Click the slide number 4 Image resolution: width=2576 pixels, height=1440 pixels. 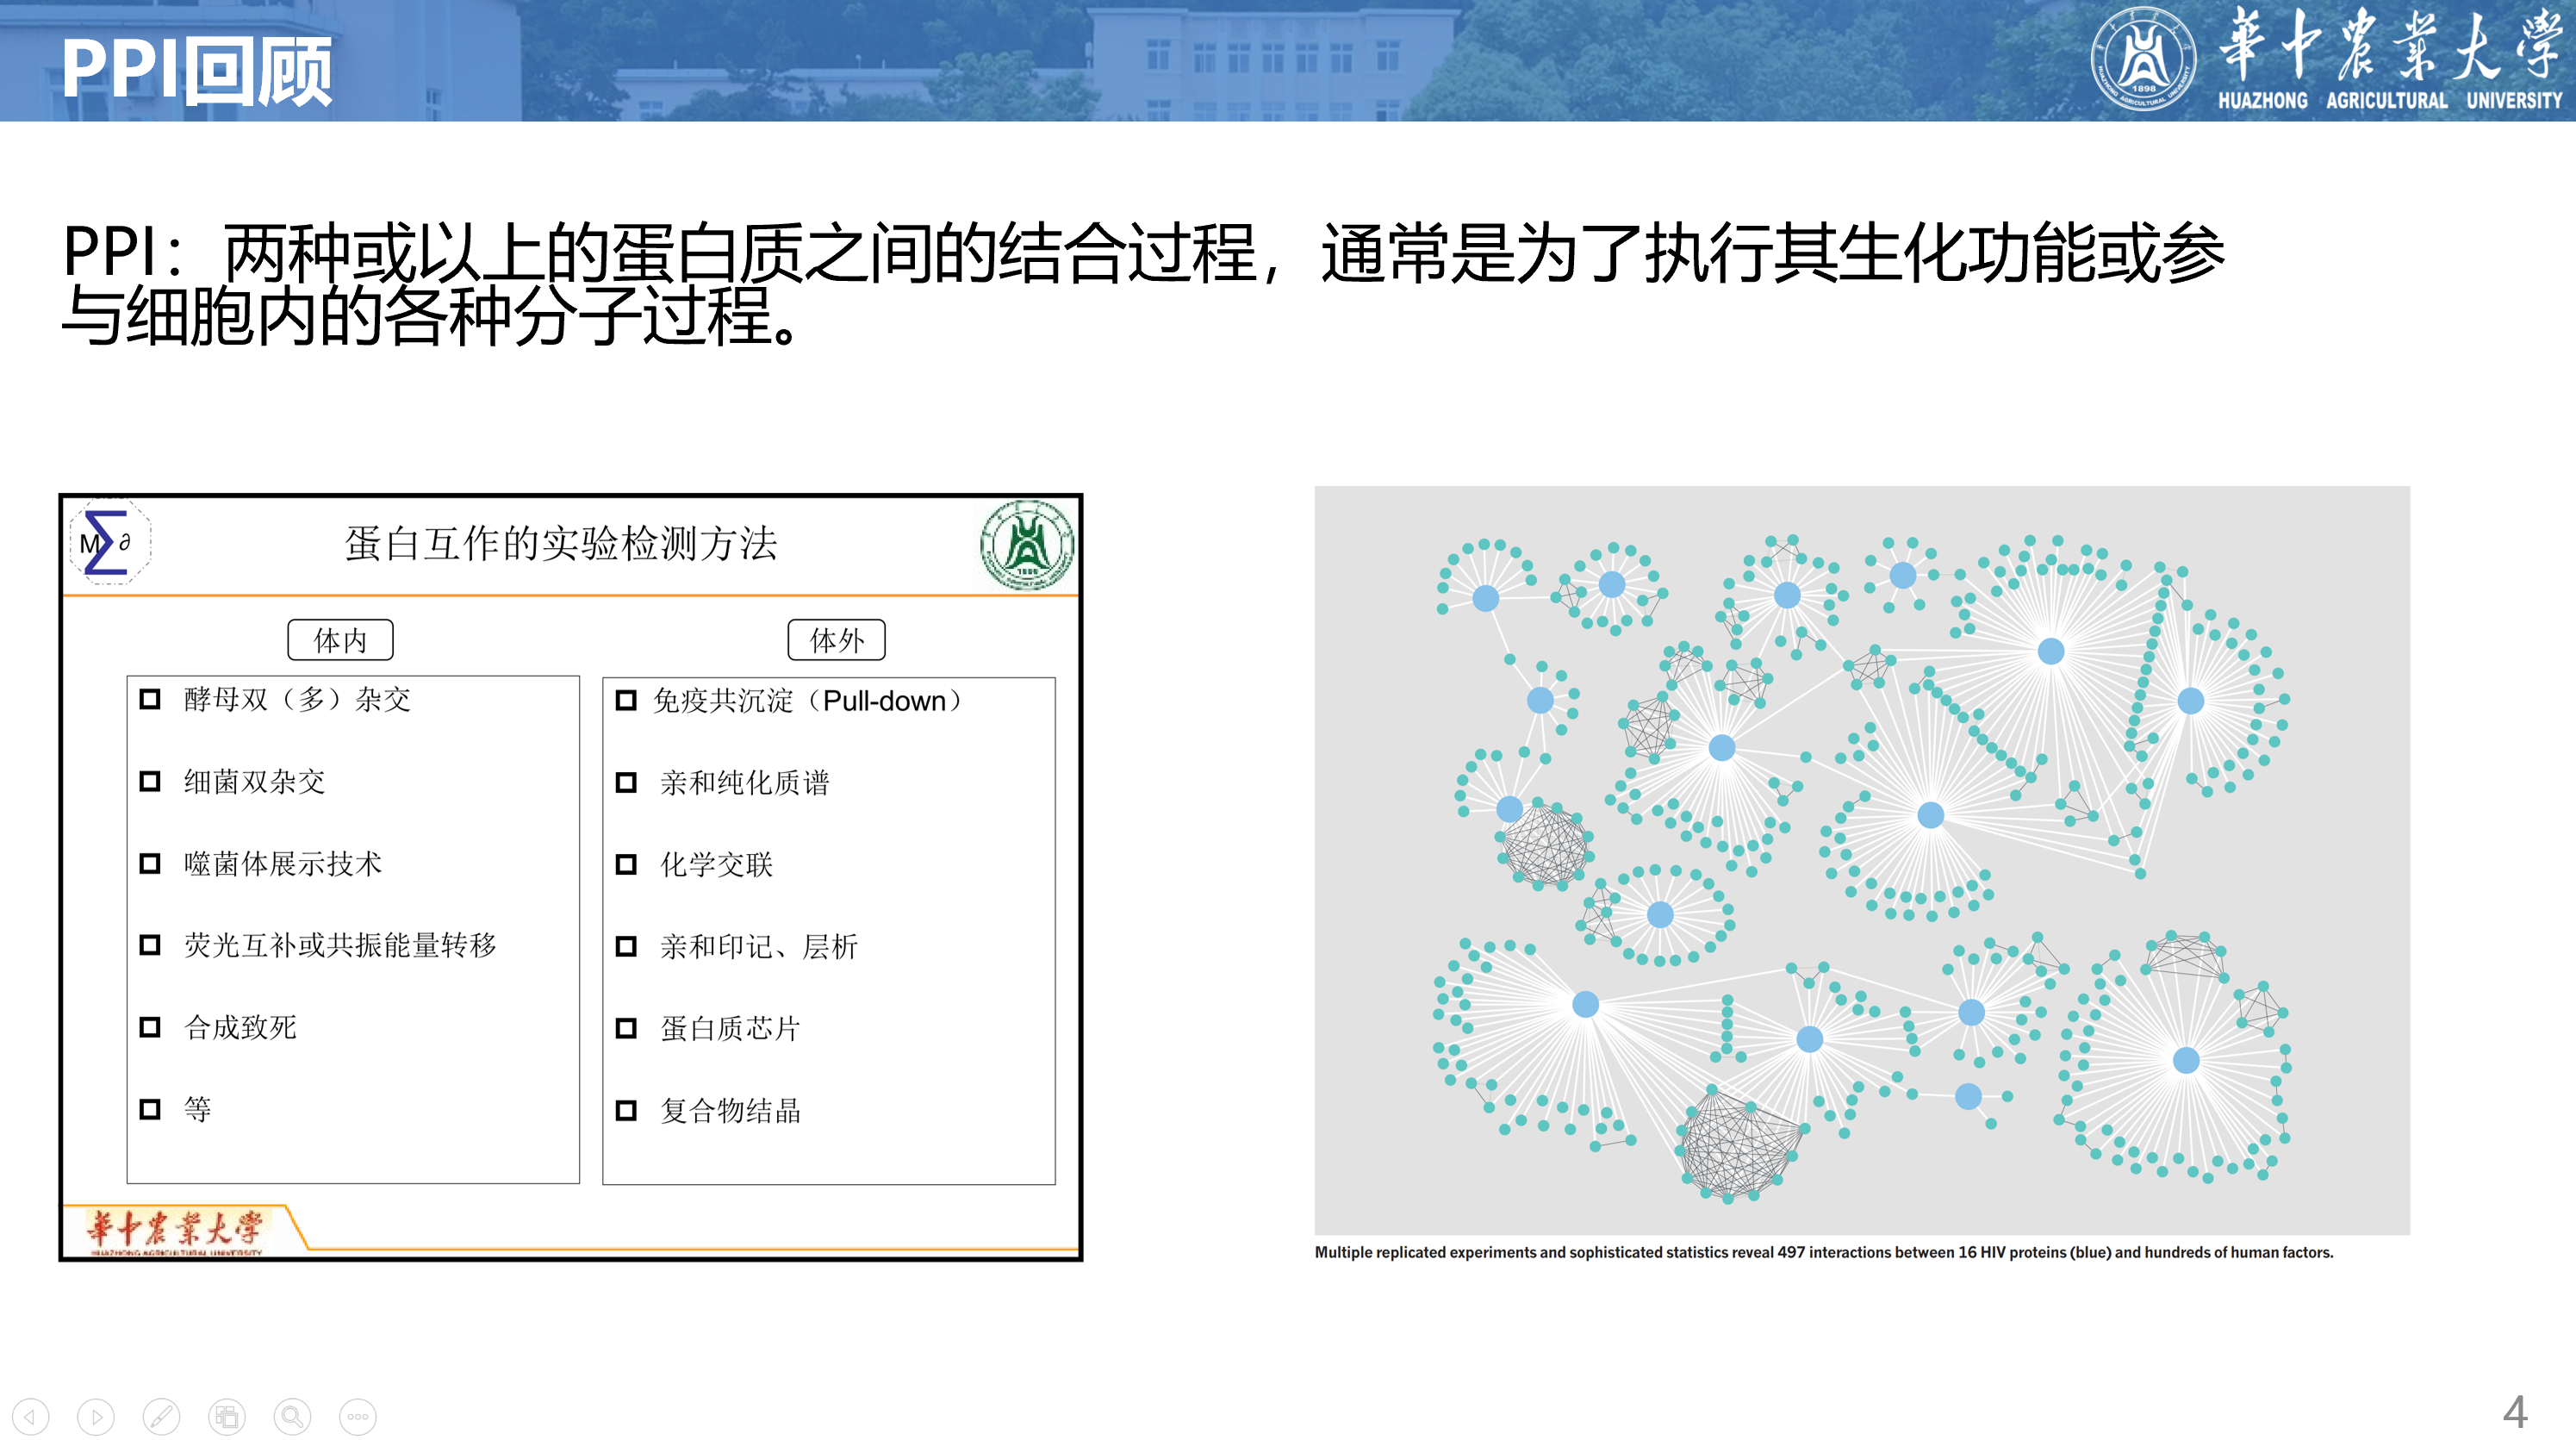coord(2515,1411)
